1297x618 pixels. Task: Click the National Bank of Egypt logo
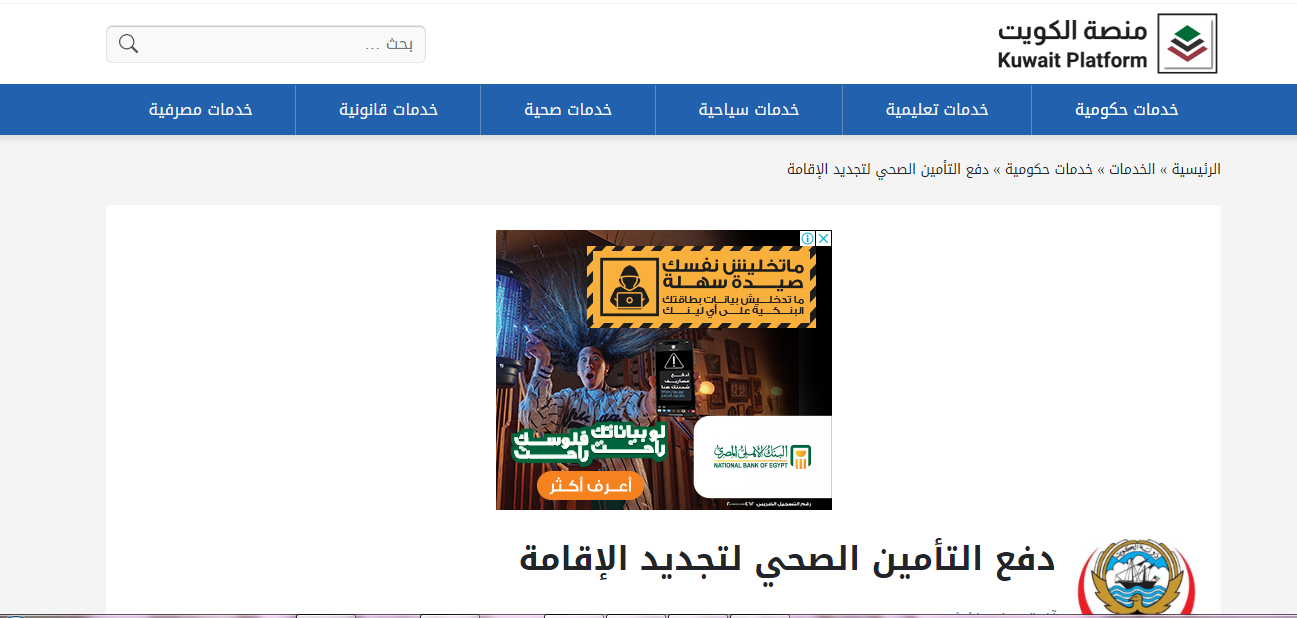point(762,458)
